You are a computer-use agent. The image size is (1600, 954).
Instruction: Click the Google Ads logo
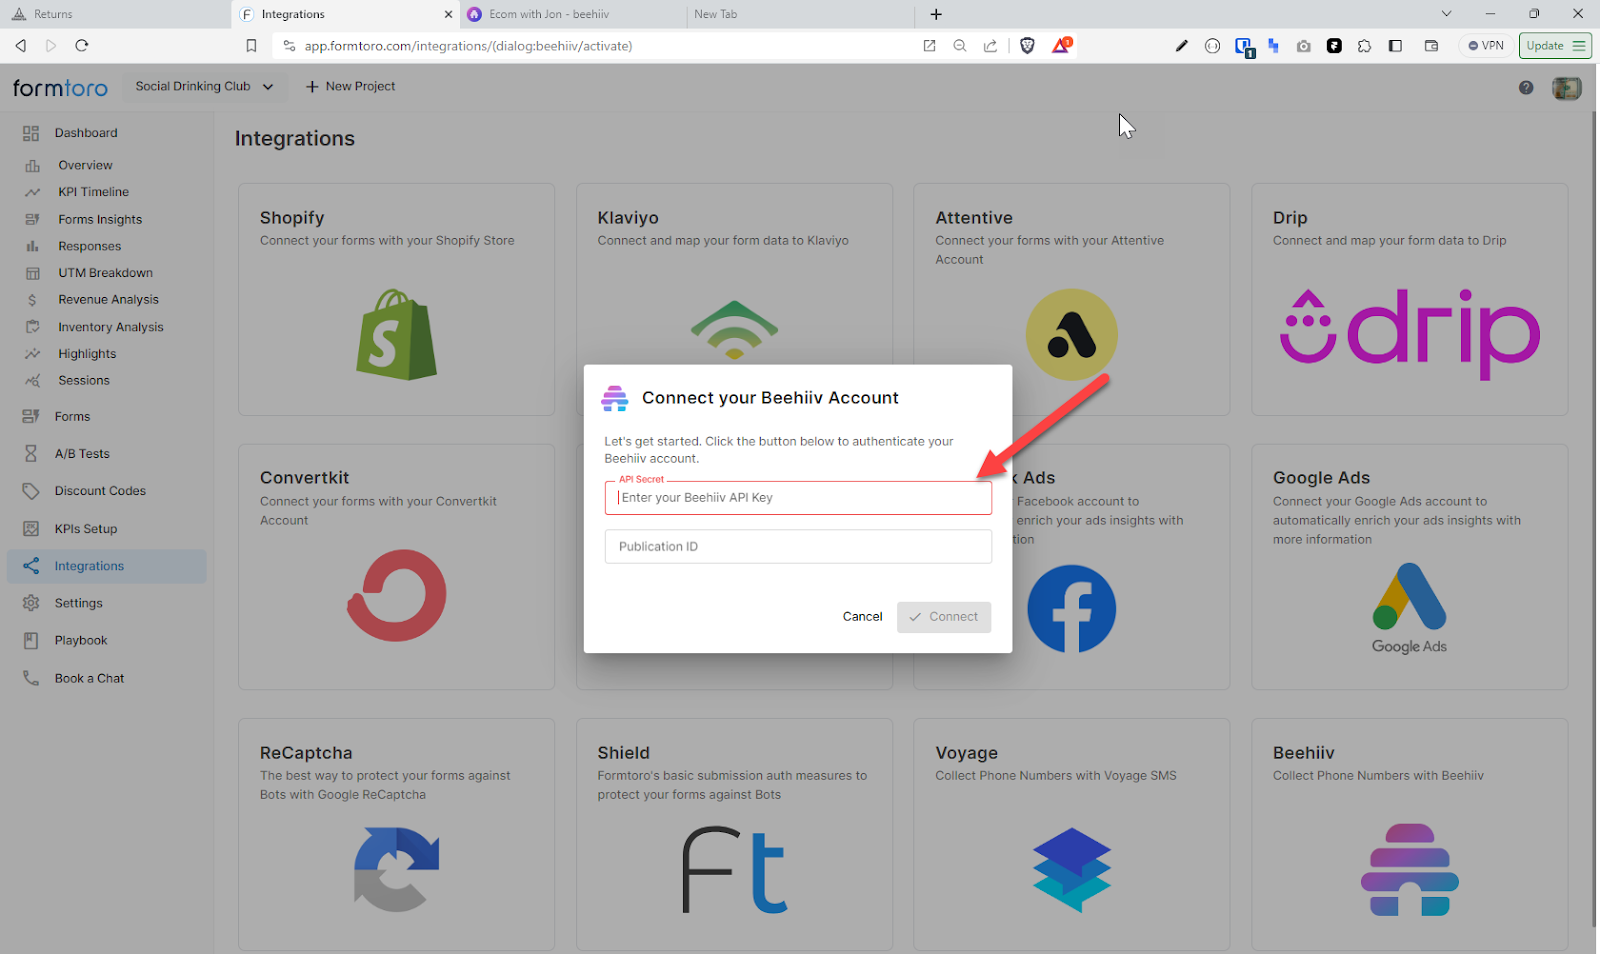[x=1409, y=609]
